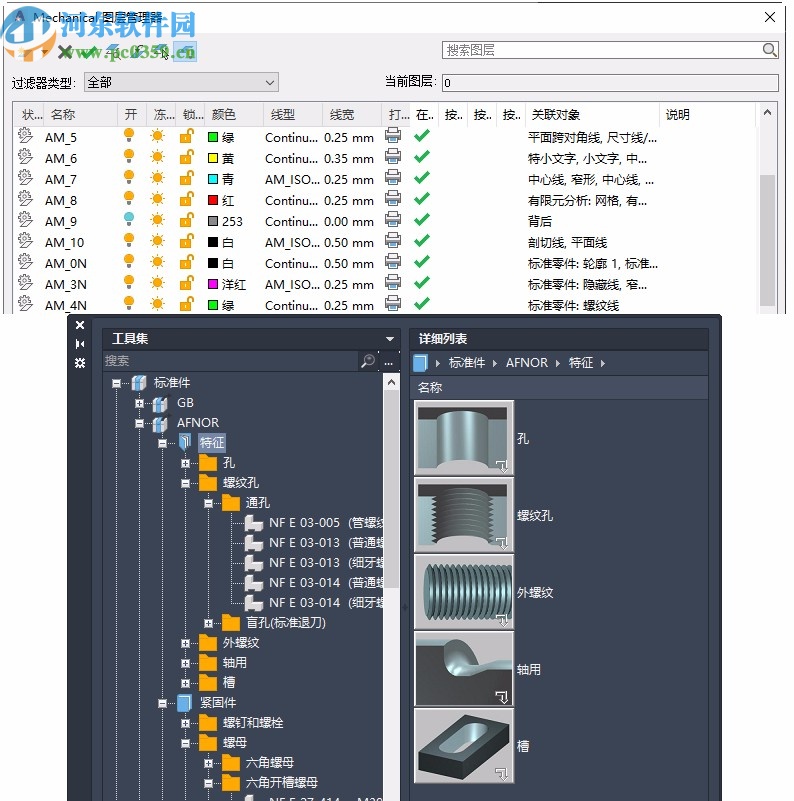Image resolution: width=794 pixels, height=801 pixels.
Task: Open red color swatch of layer AM_8
Action: coord(213,200)
